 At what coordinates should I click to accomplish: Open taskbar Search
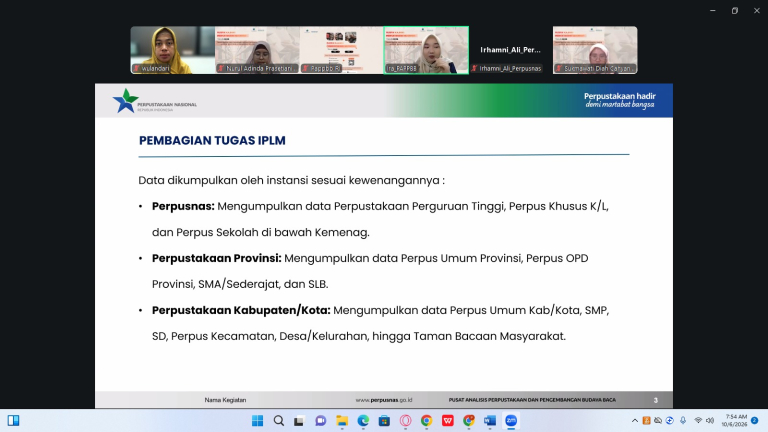tap(279, 421)
